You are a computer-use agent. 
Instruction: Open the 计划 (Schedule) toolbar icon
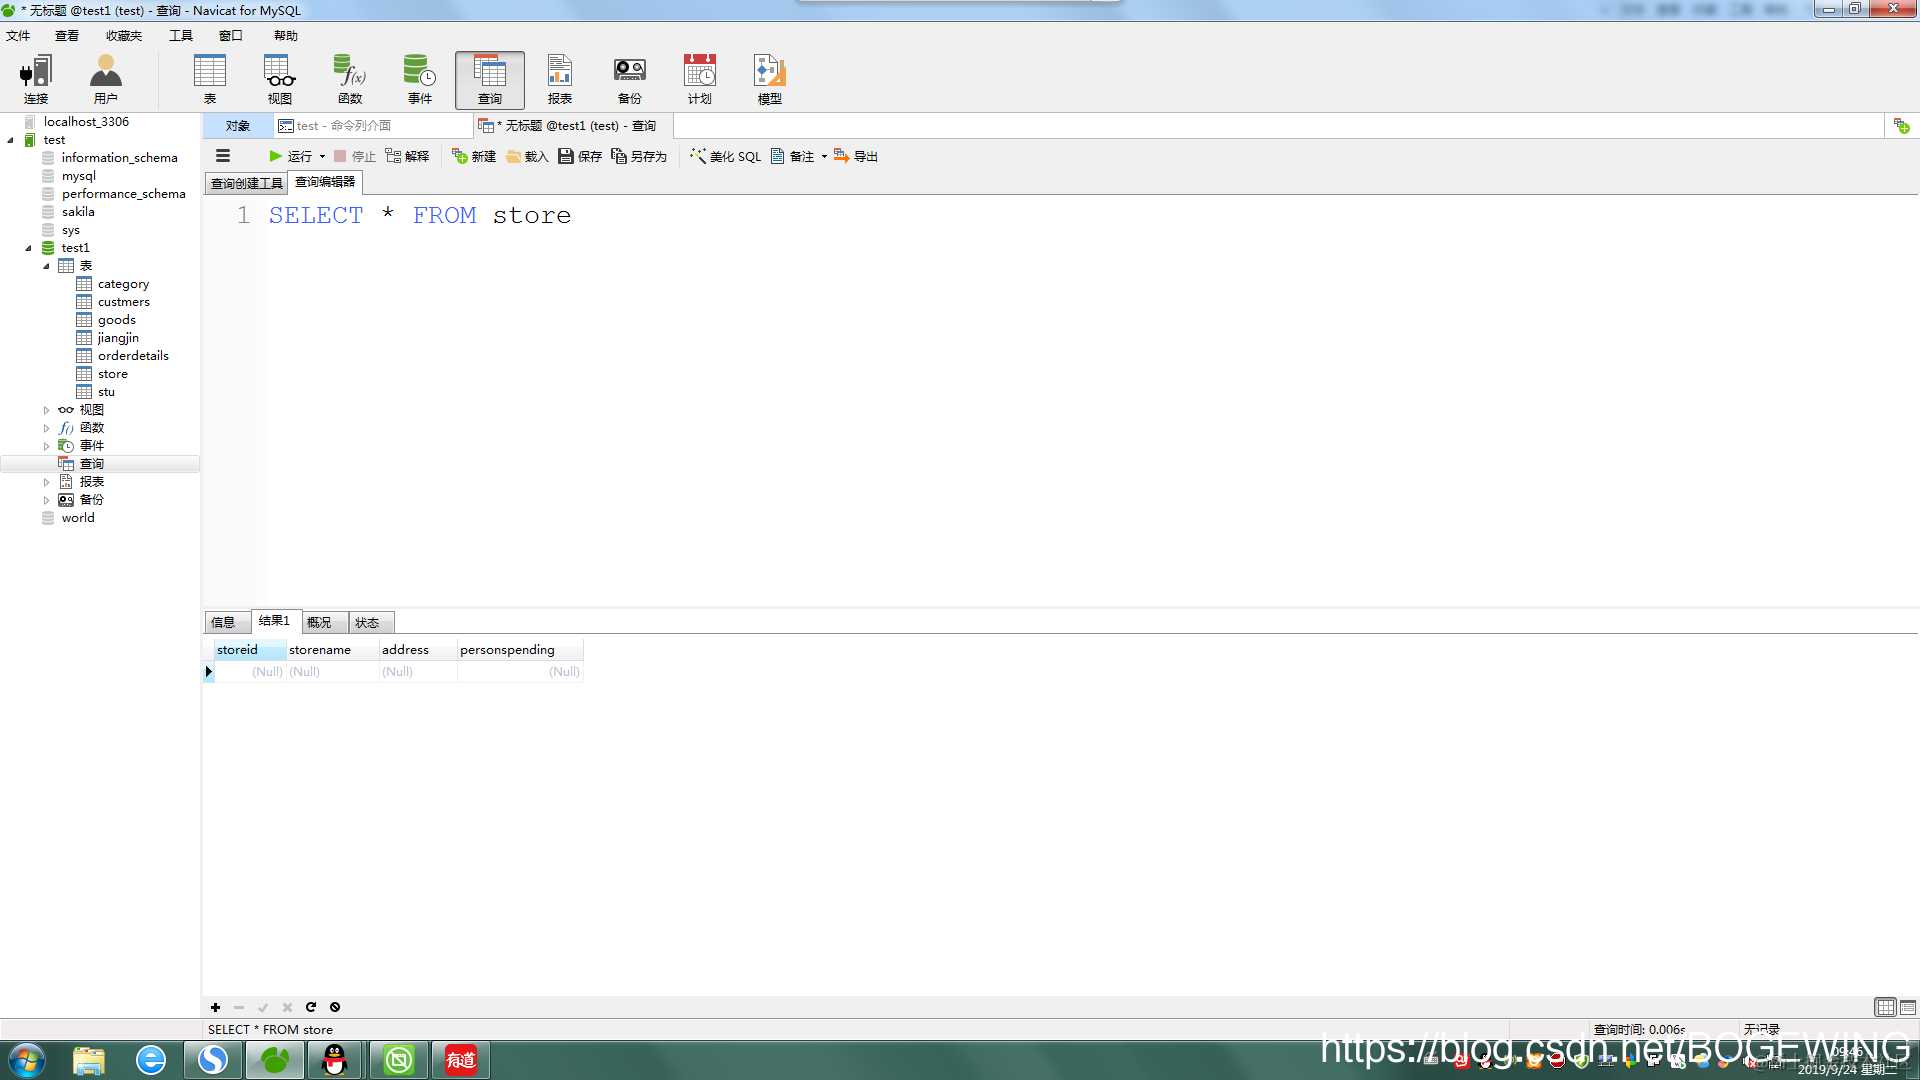(699, 79)
